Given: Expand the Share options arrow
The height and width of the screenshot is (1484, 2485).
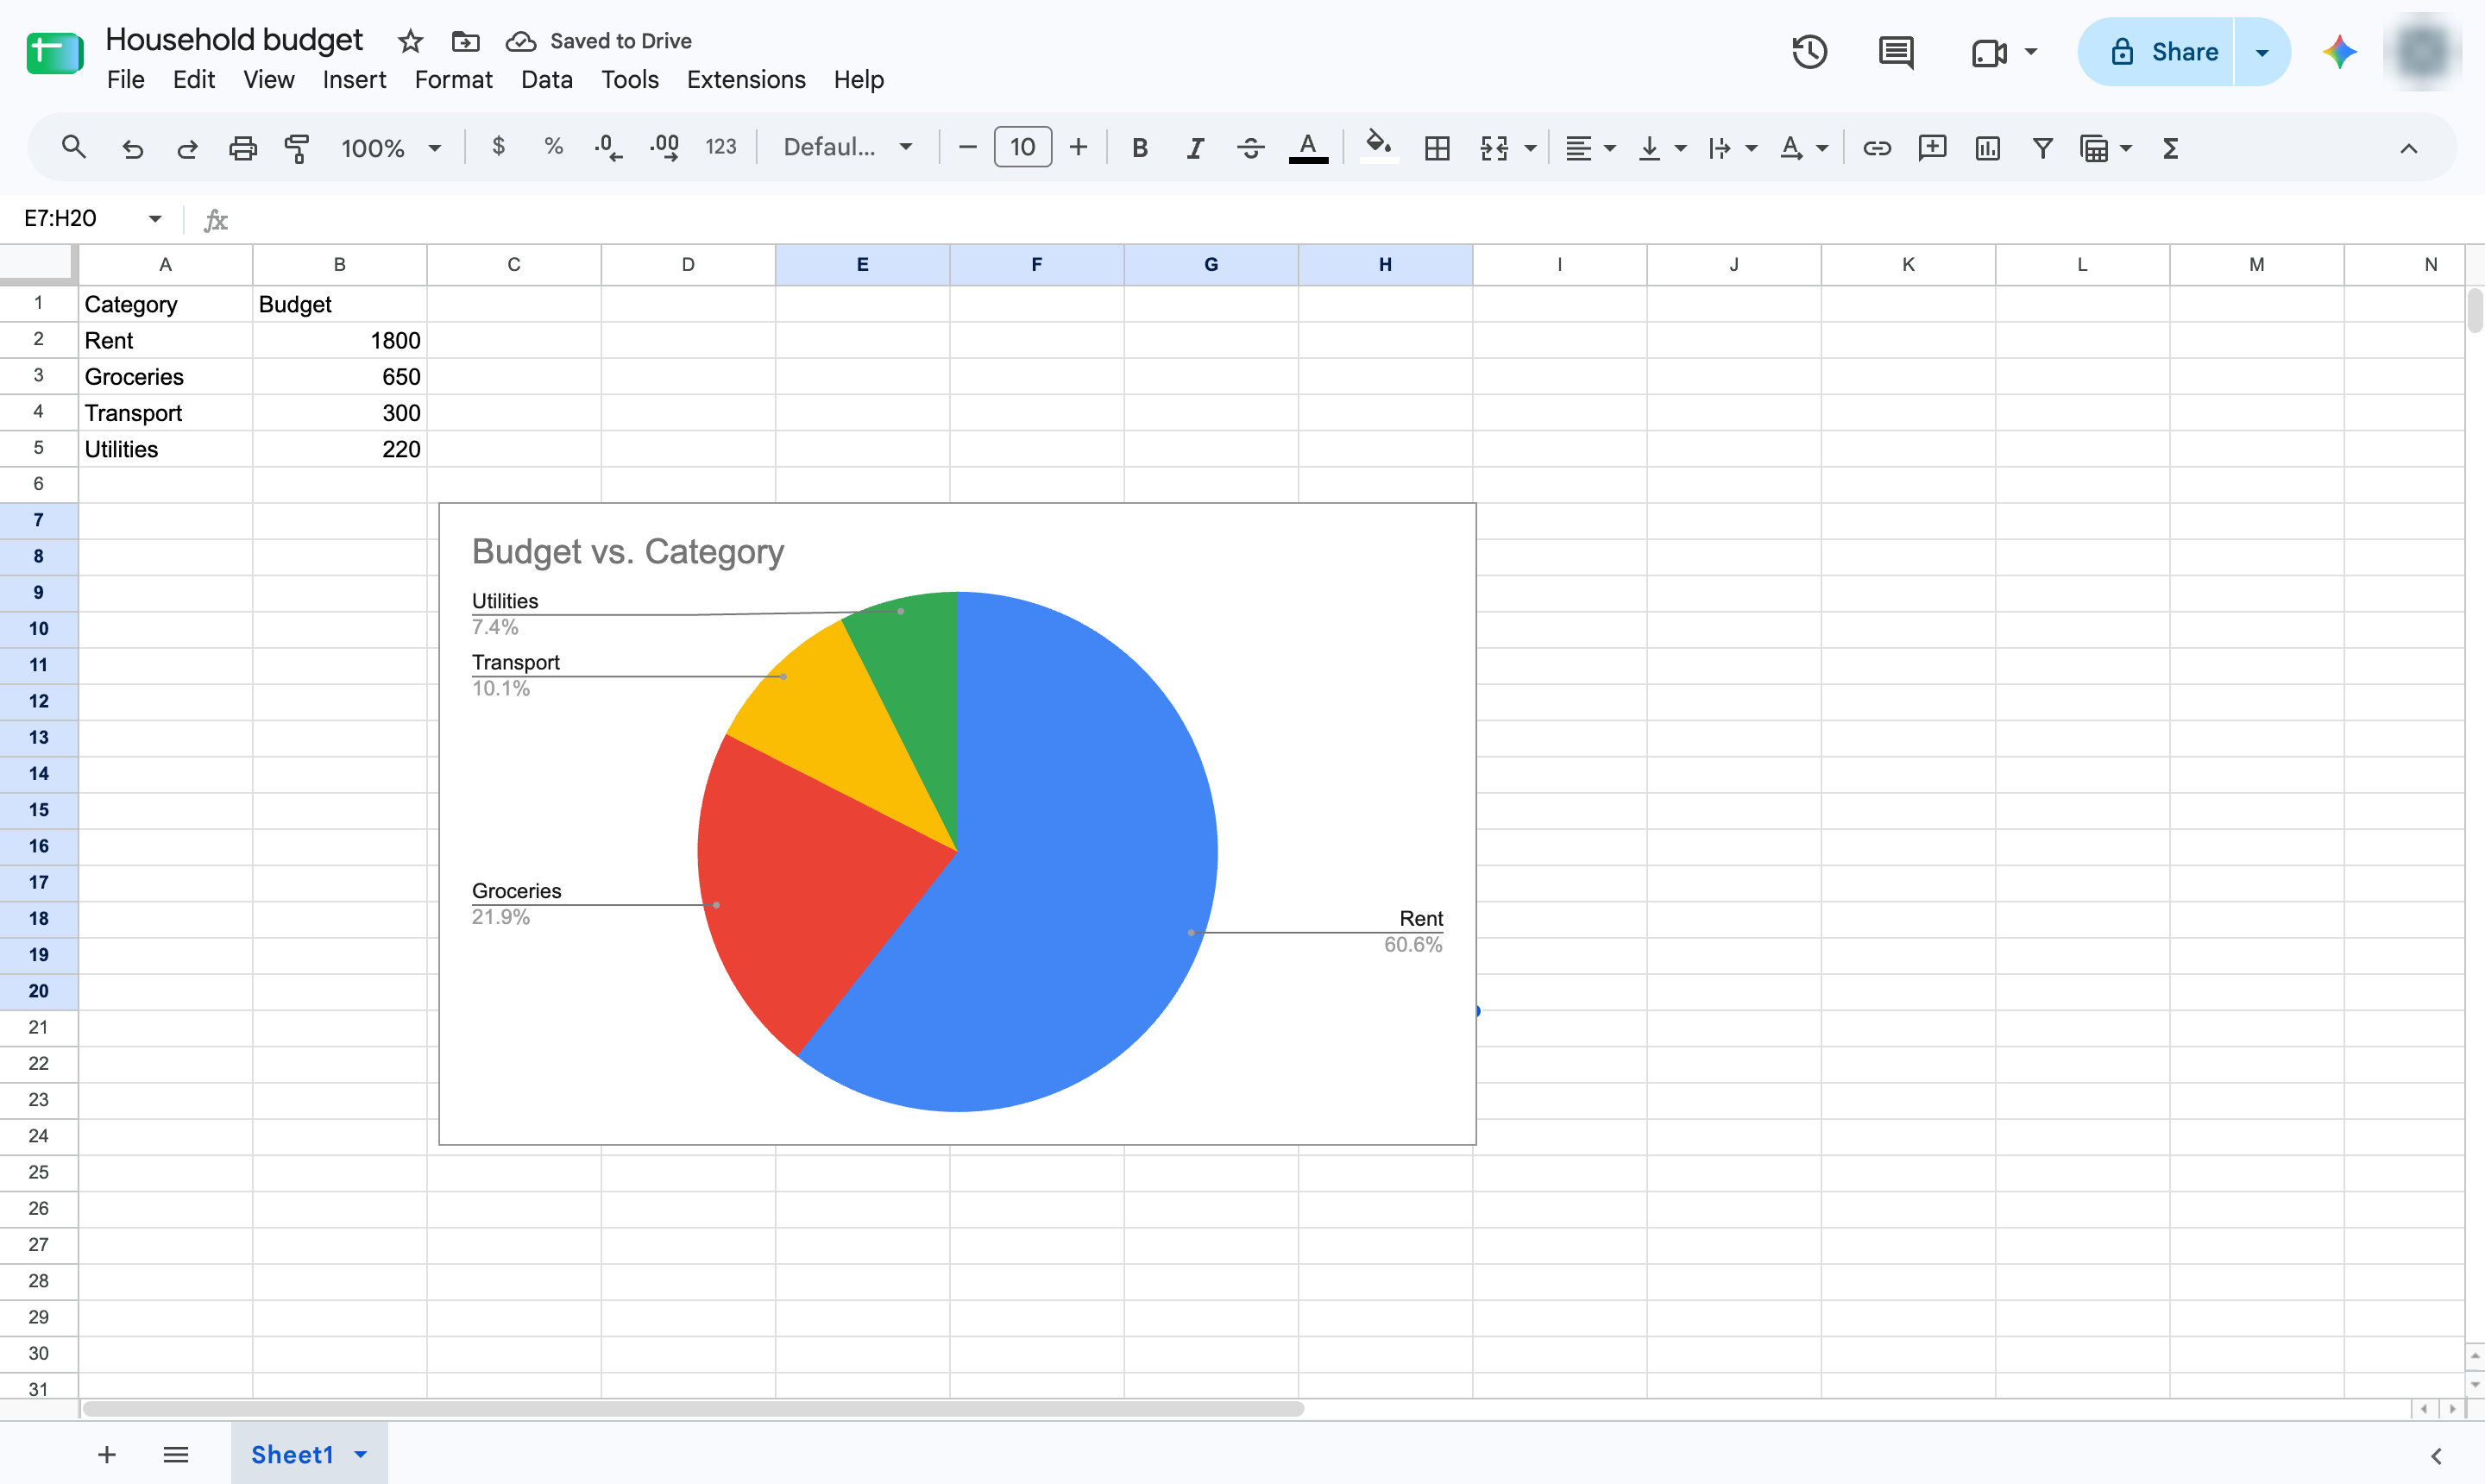Looking at the screenshot, I should coord(2262,52).
